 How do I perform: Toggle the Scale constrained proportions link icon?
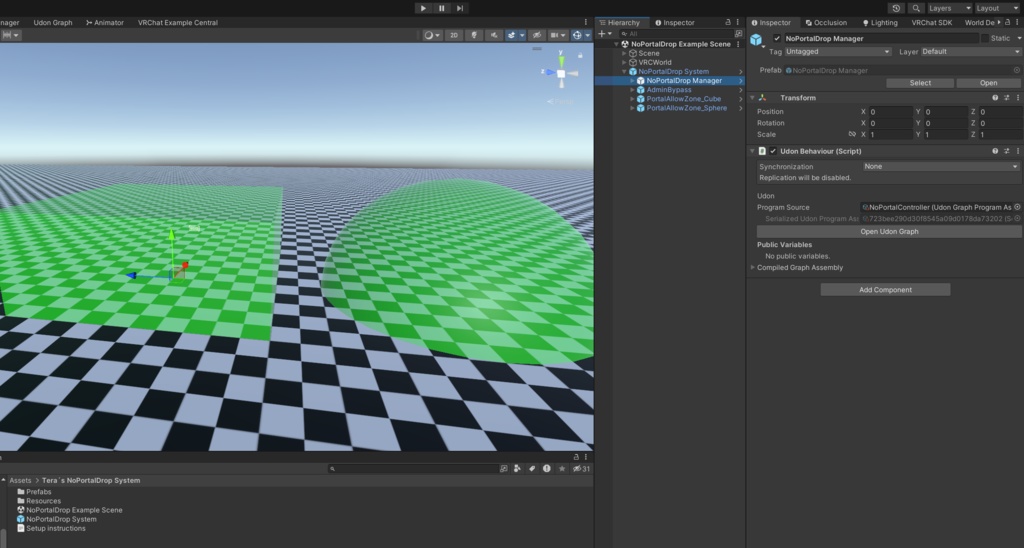(x=852, y=135)
